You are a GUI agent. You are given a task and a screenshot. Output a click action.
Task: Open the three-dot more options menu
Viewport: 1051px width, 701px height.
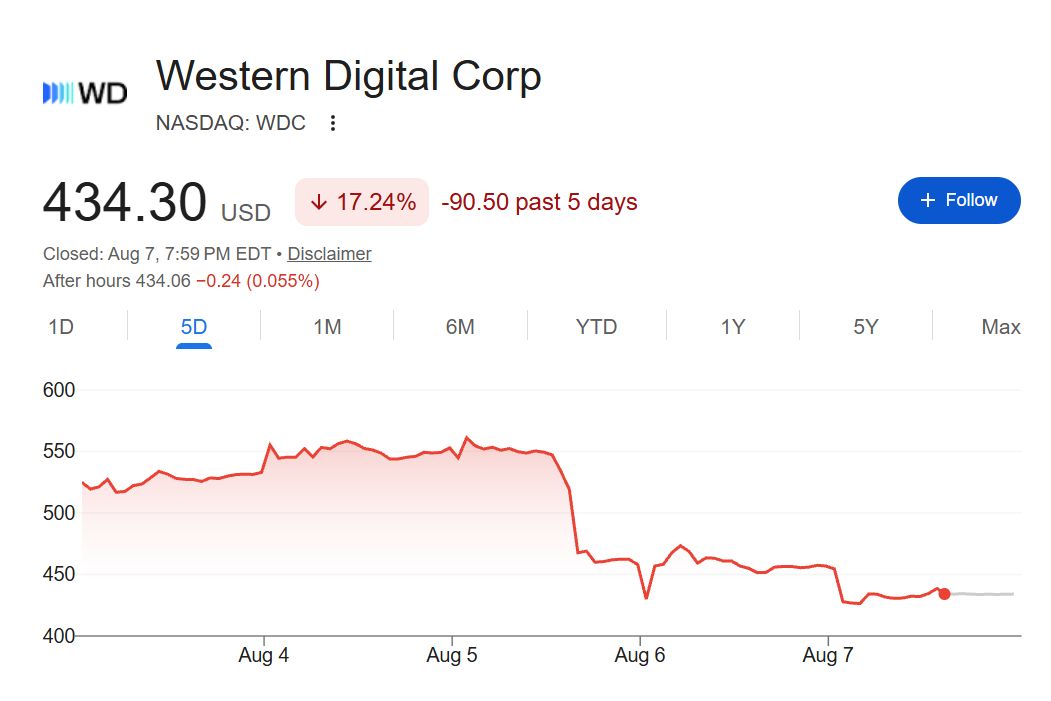(332, 123)
